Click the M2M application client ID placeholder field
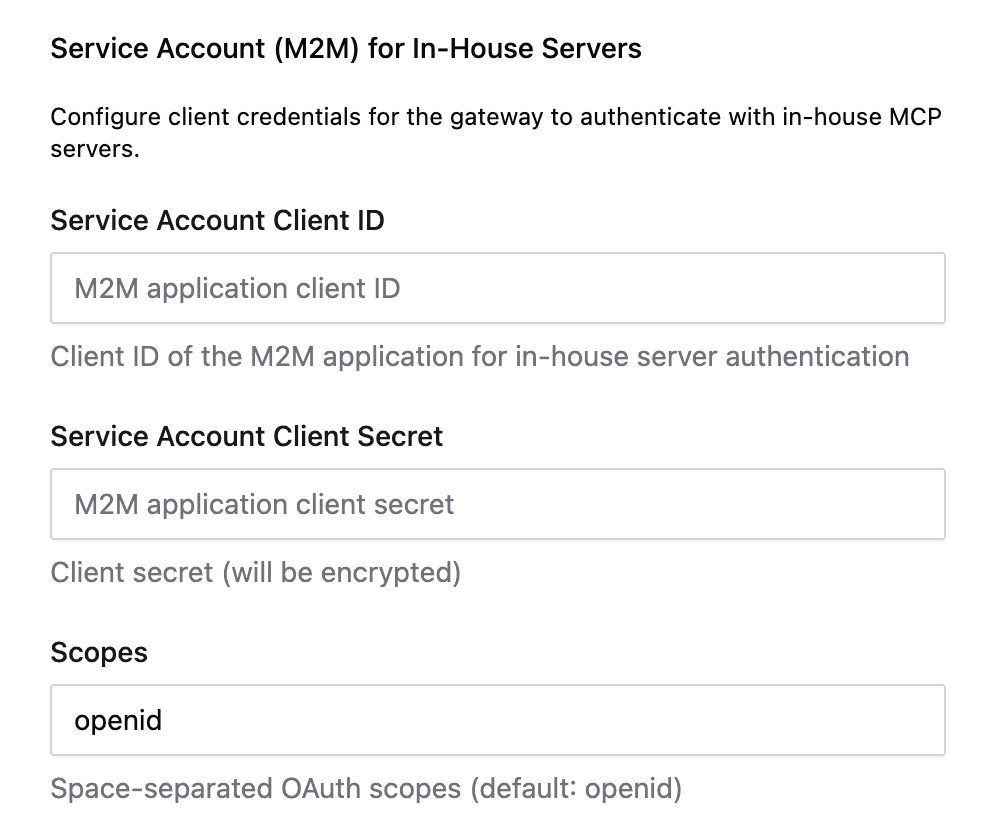The height and width of the screenshot is (828, 1004). pyautogui.click(x=237, y=288)
